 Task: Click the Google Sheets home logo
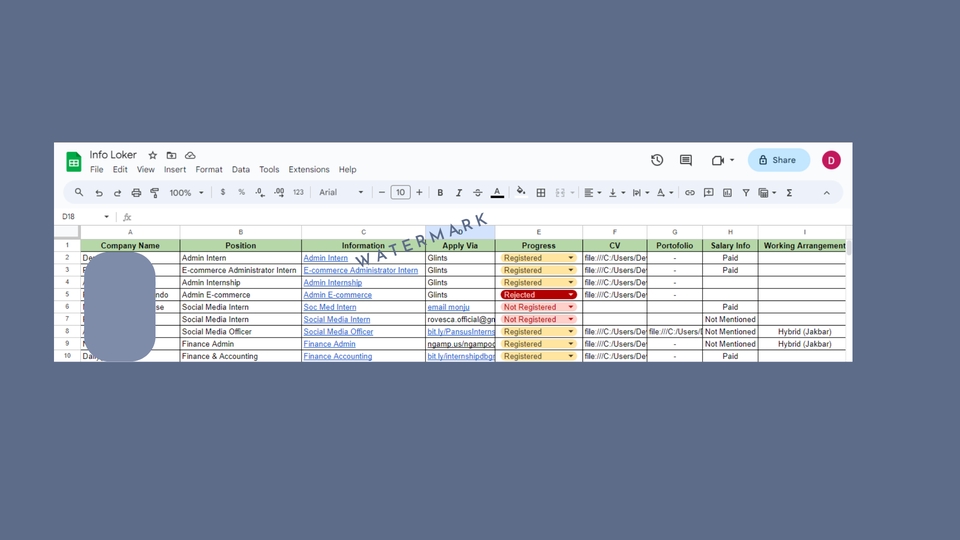click(x=73, y=162)
